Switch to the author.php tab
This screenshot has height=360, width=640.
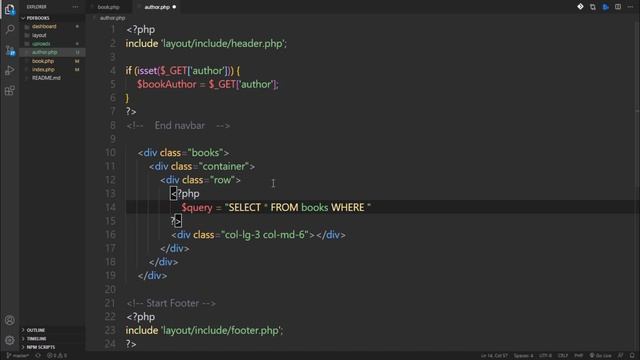click(157, 7)
